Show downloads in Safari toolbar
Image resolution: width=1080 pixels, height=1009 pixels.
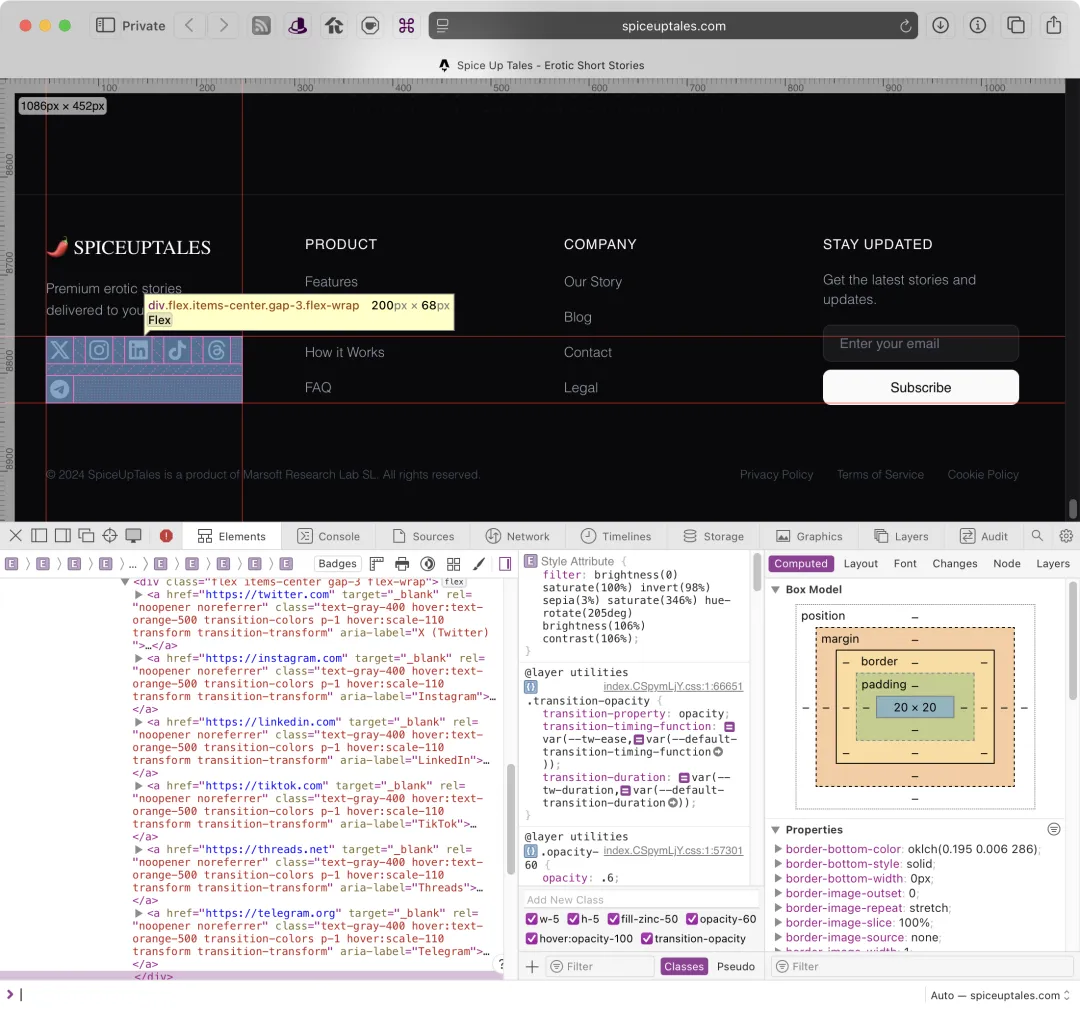click(940, 25)
